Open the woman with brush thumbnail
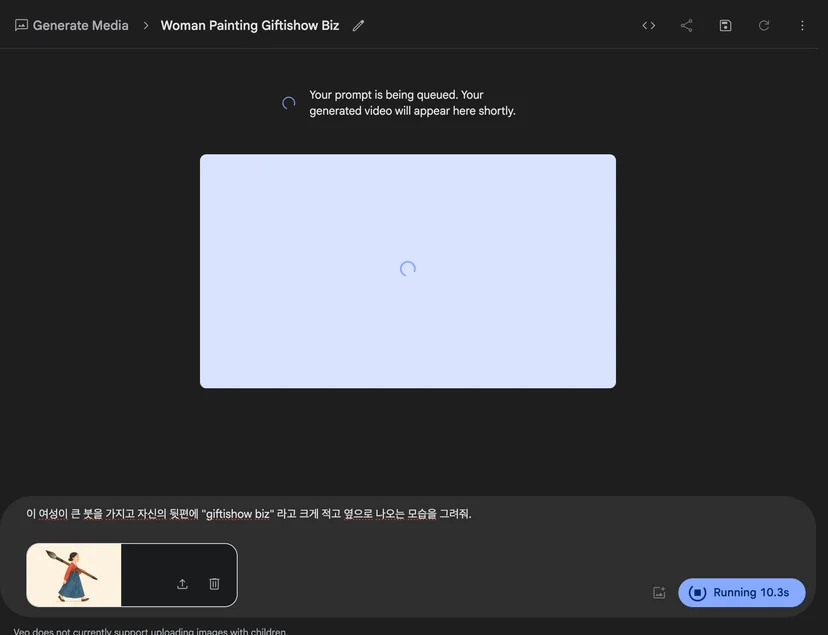Image resolution: width=828 pixels, height=635 pixels. (74, 575)
